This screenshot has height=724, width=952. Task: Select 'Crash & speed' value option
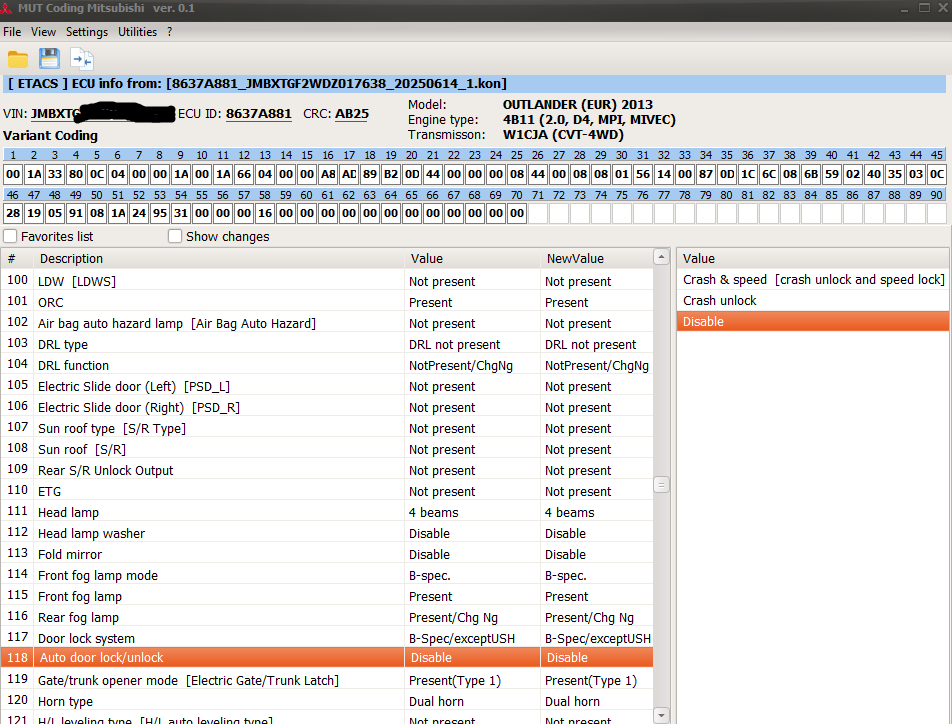[813, 279]
